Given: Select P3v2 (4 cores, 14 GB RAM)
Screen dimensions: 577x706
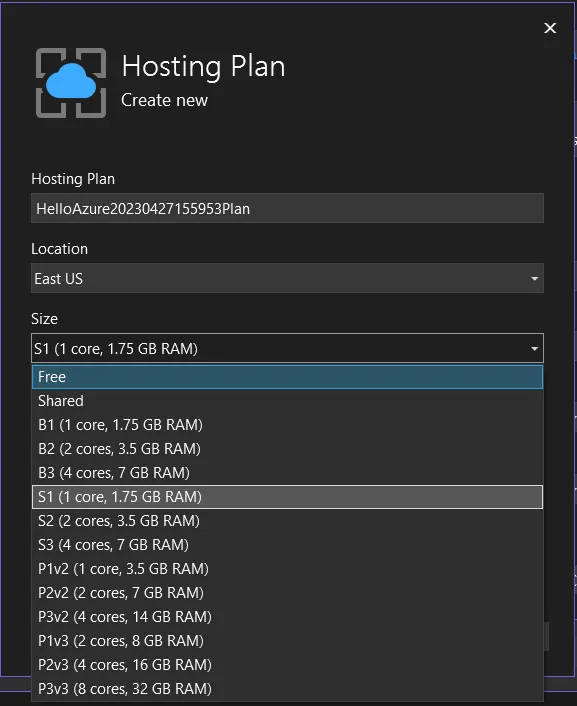Looking at the screenshot, I should pos(287,617).
